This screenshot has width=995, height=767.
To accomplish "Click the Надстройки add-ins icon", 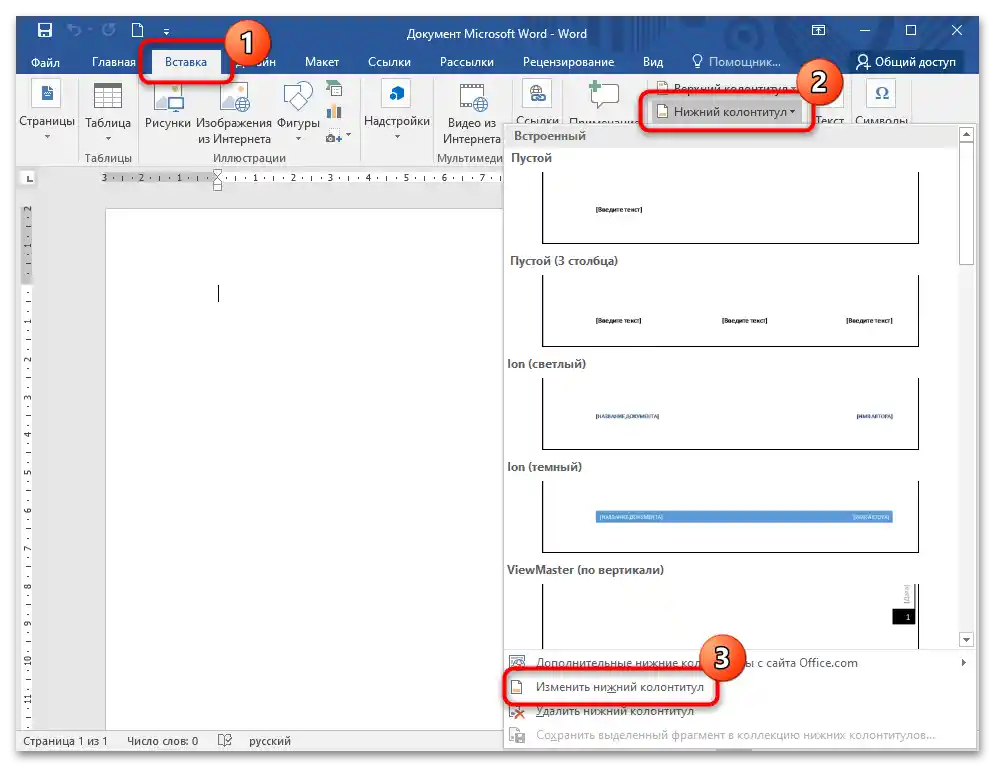I will point(397,94).
